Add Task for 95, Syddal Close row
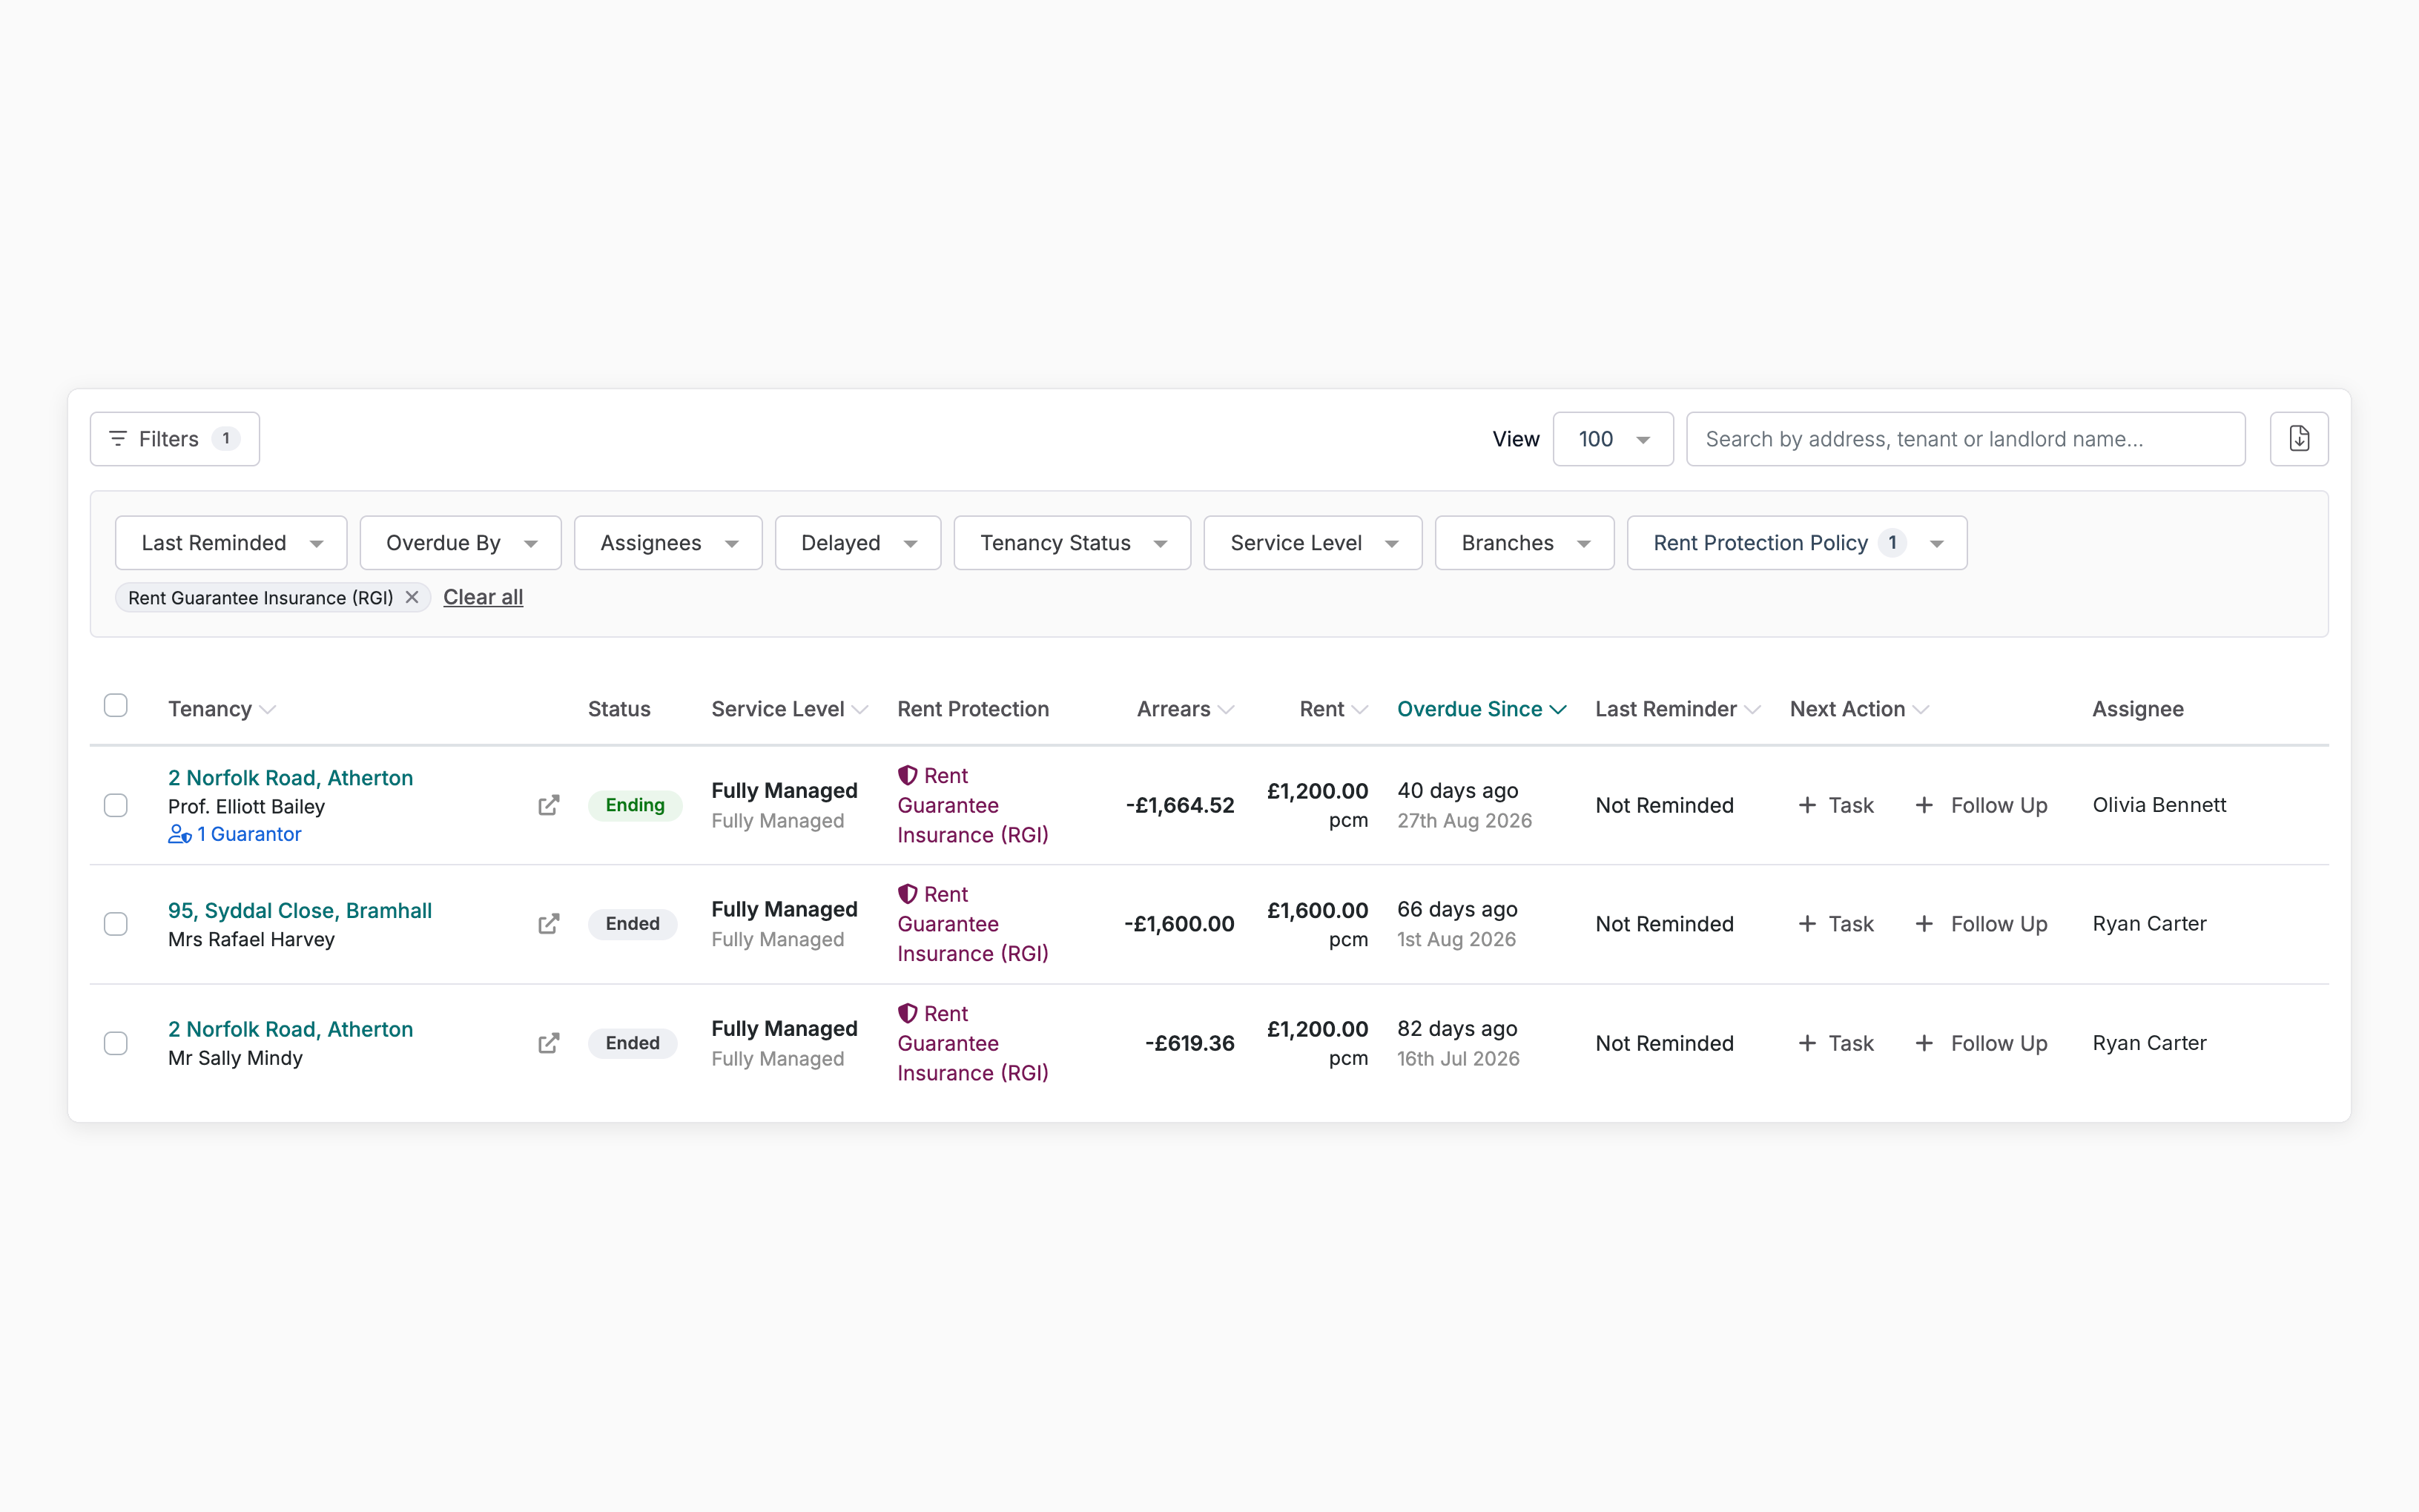2419x1512 pixels. pyautogui.click(x=1836, y=924)
